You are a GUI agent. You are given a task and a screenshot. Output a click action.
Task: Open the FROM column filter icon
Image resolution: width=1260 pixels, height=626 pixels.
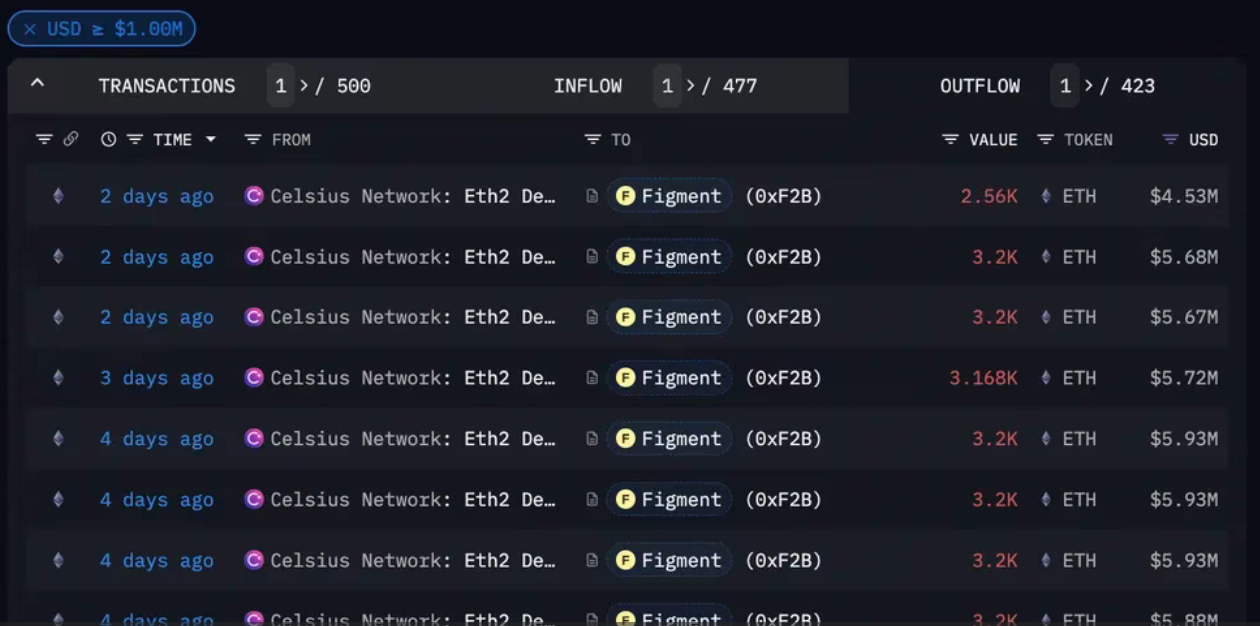point(253,140)
